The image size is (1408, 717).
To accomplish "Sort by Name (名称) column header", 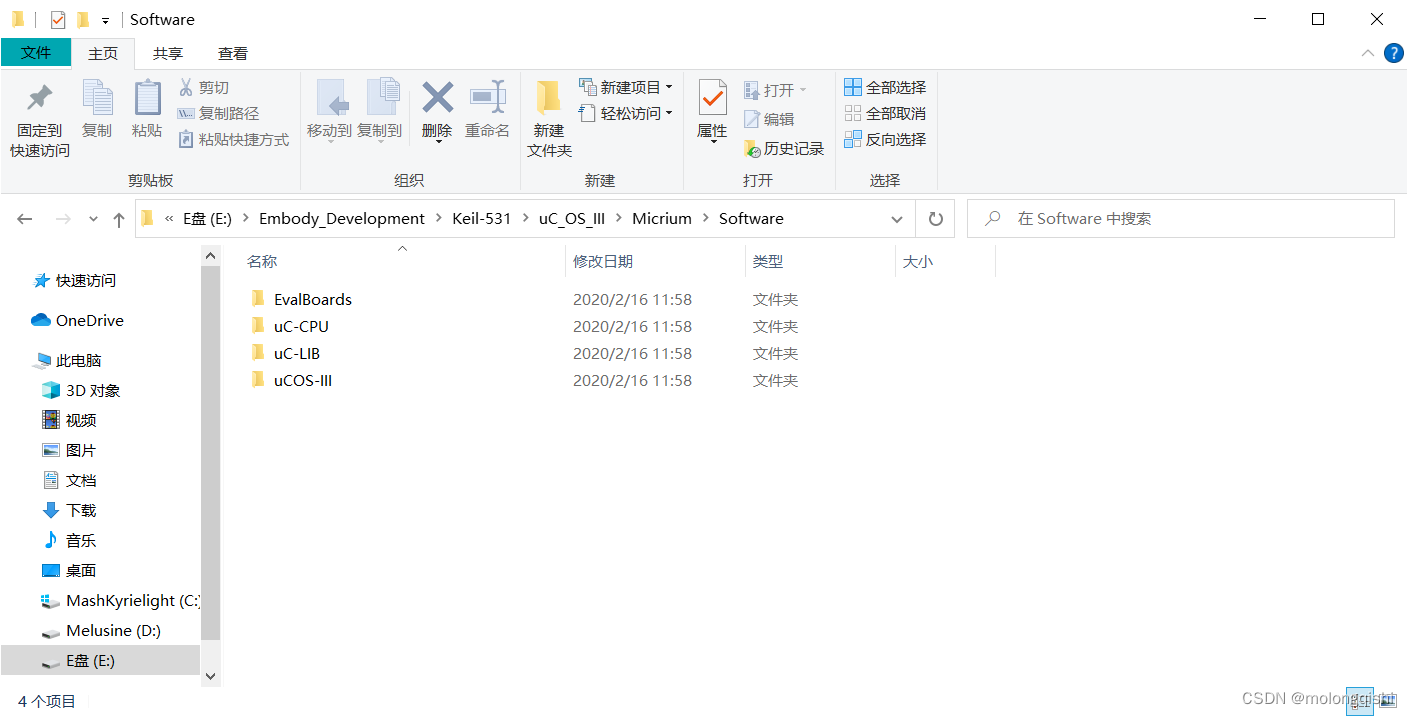I will (262, 261).
